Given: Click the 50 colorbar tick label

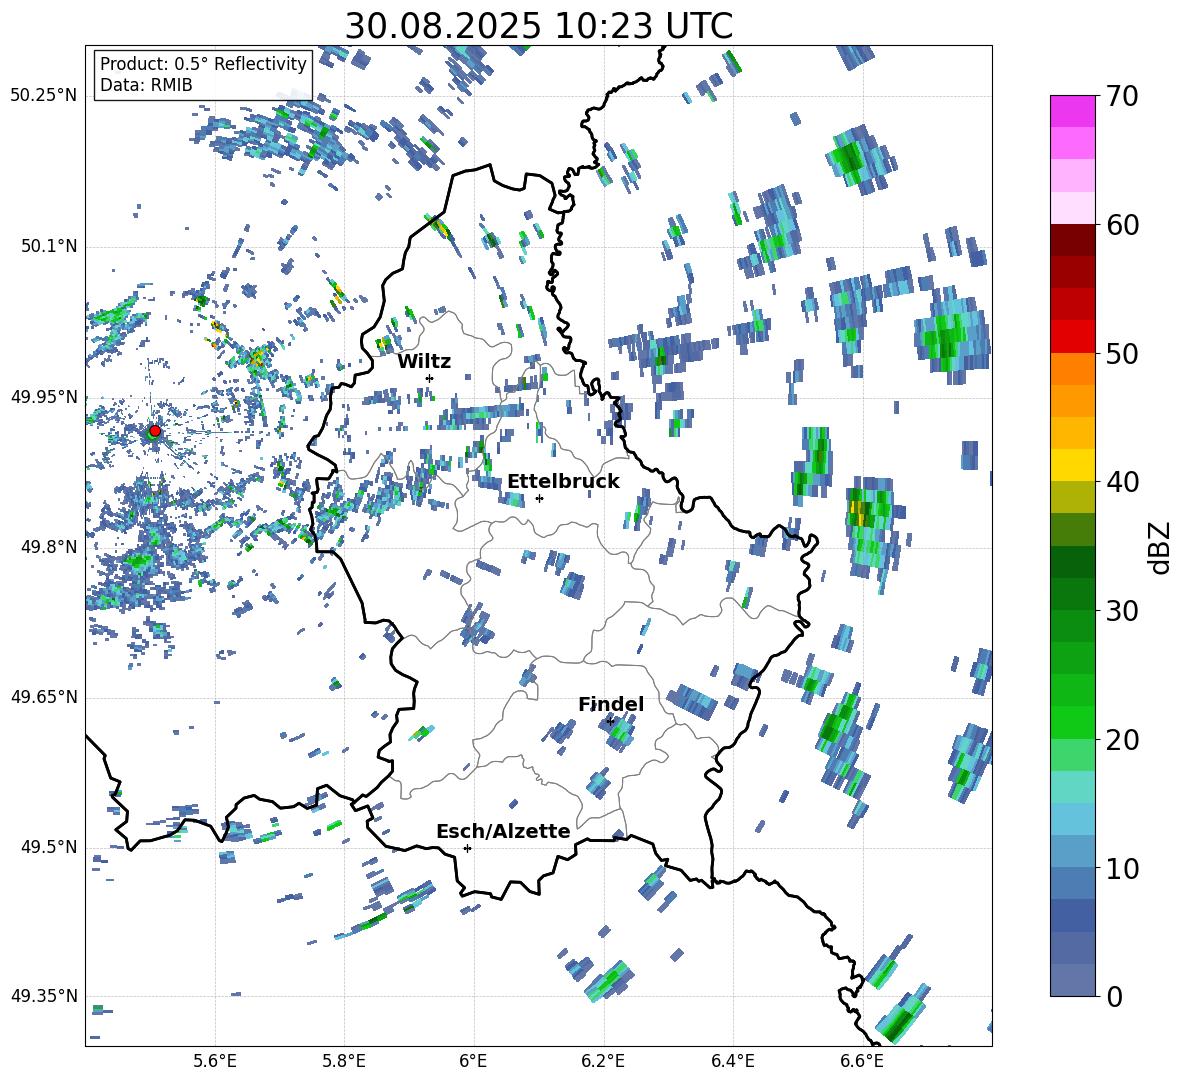Looking at the screenshot, I should click(x=1122, y=354).
